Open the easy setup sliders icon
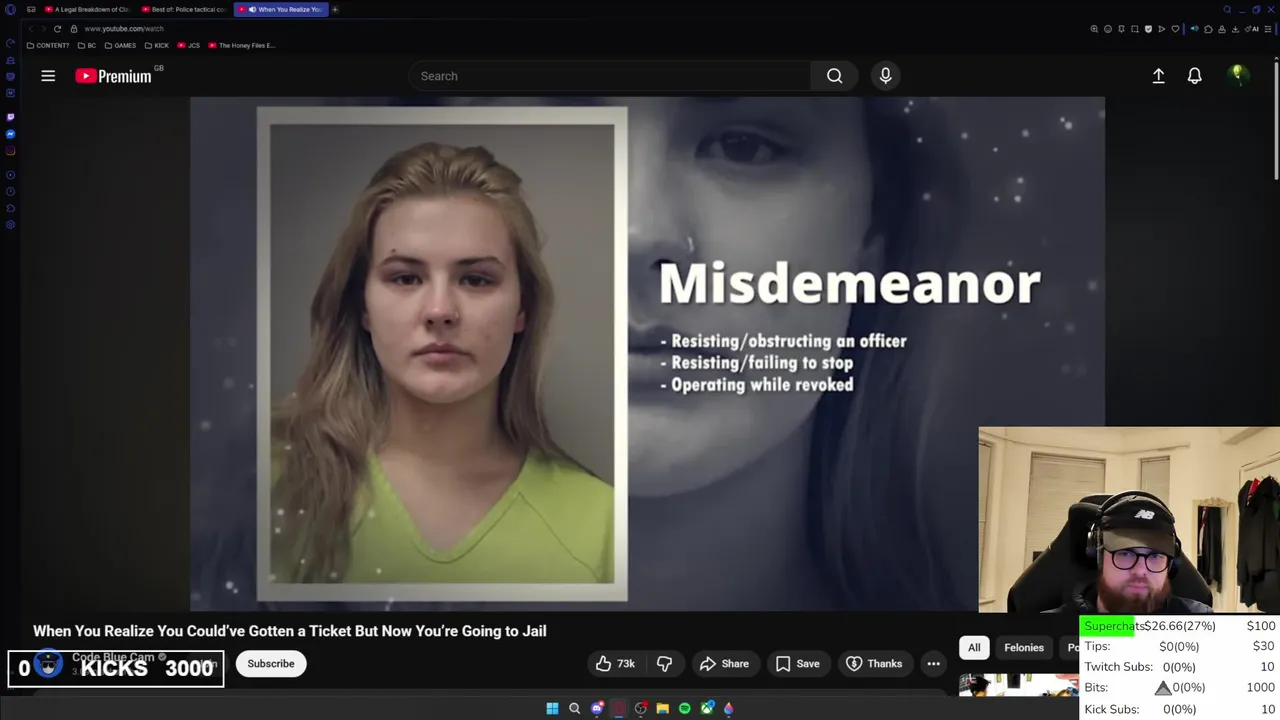The width and height of the screenshot is (1280, 720). tap(1268, 29)
